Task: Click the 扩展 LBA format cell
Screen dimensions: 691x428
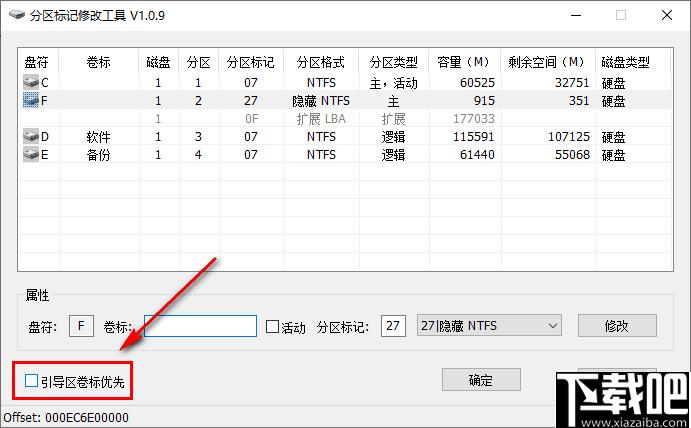Action: (321, 119)
